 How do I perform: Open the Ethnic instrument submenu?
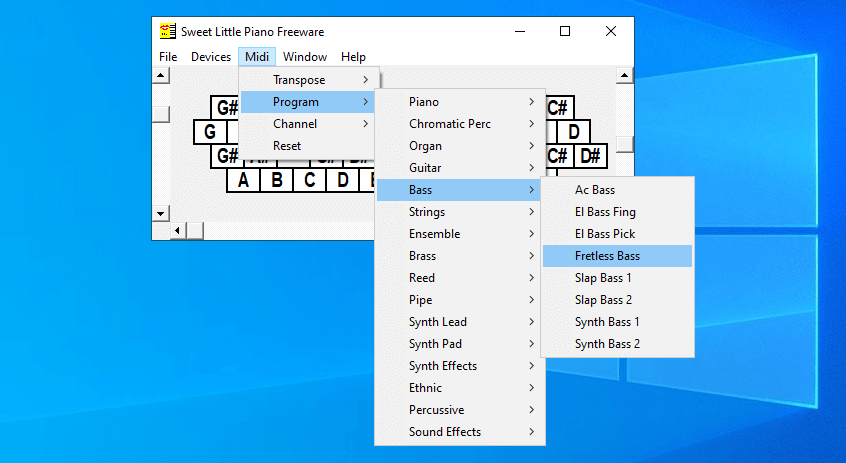[x=460, y=388]
